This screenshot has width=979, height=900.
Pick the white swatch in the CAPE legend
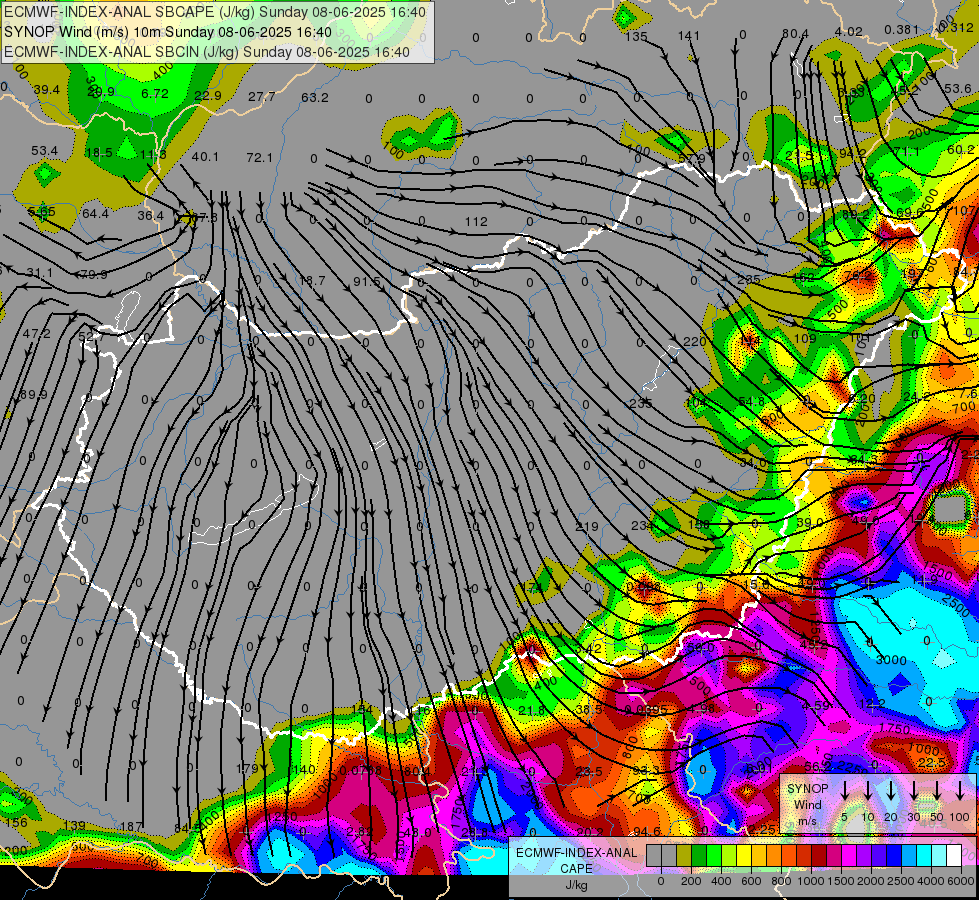[953, 856]
